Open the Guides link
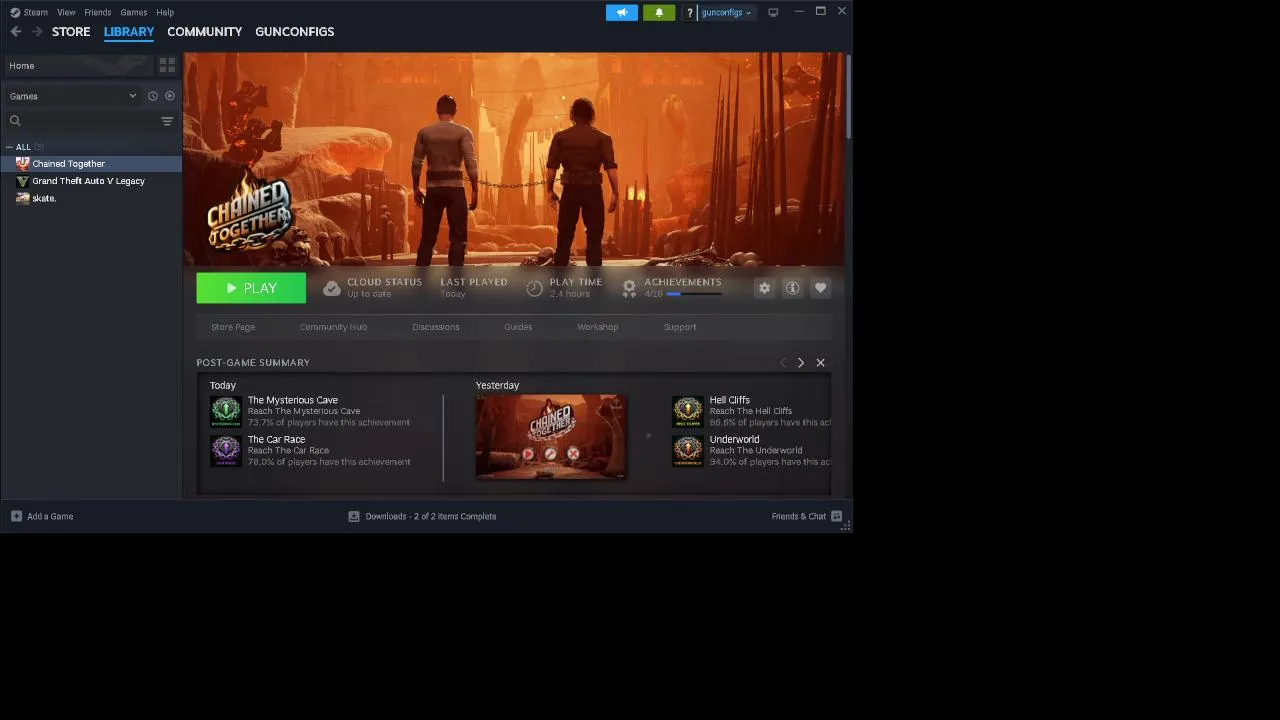This screenshot has width=1280, height=720. [x=518, y=327]
